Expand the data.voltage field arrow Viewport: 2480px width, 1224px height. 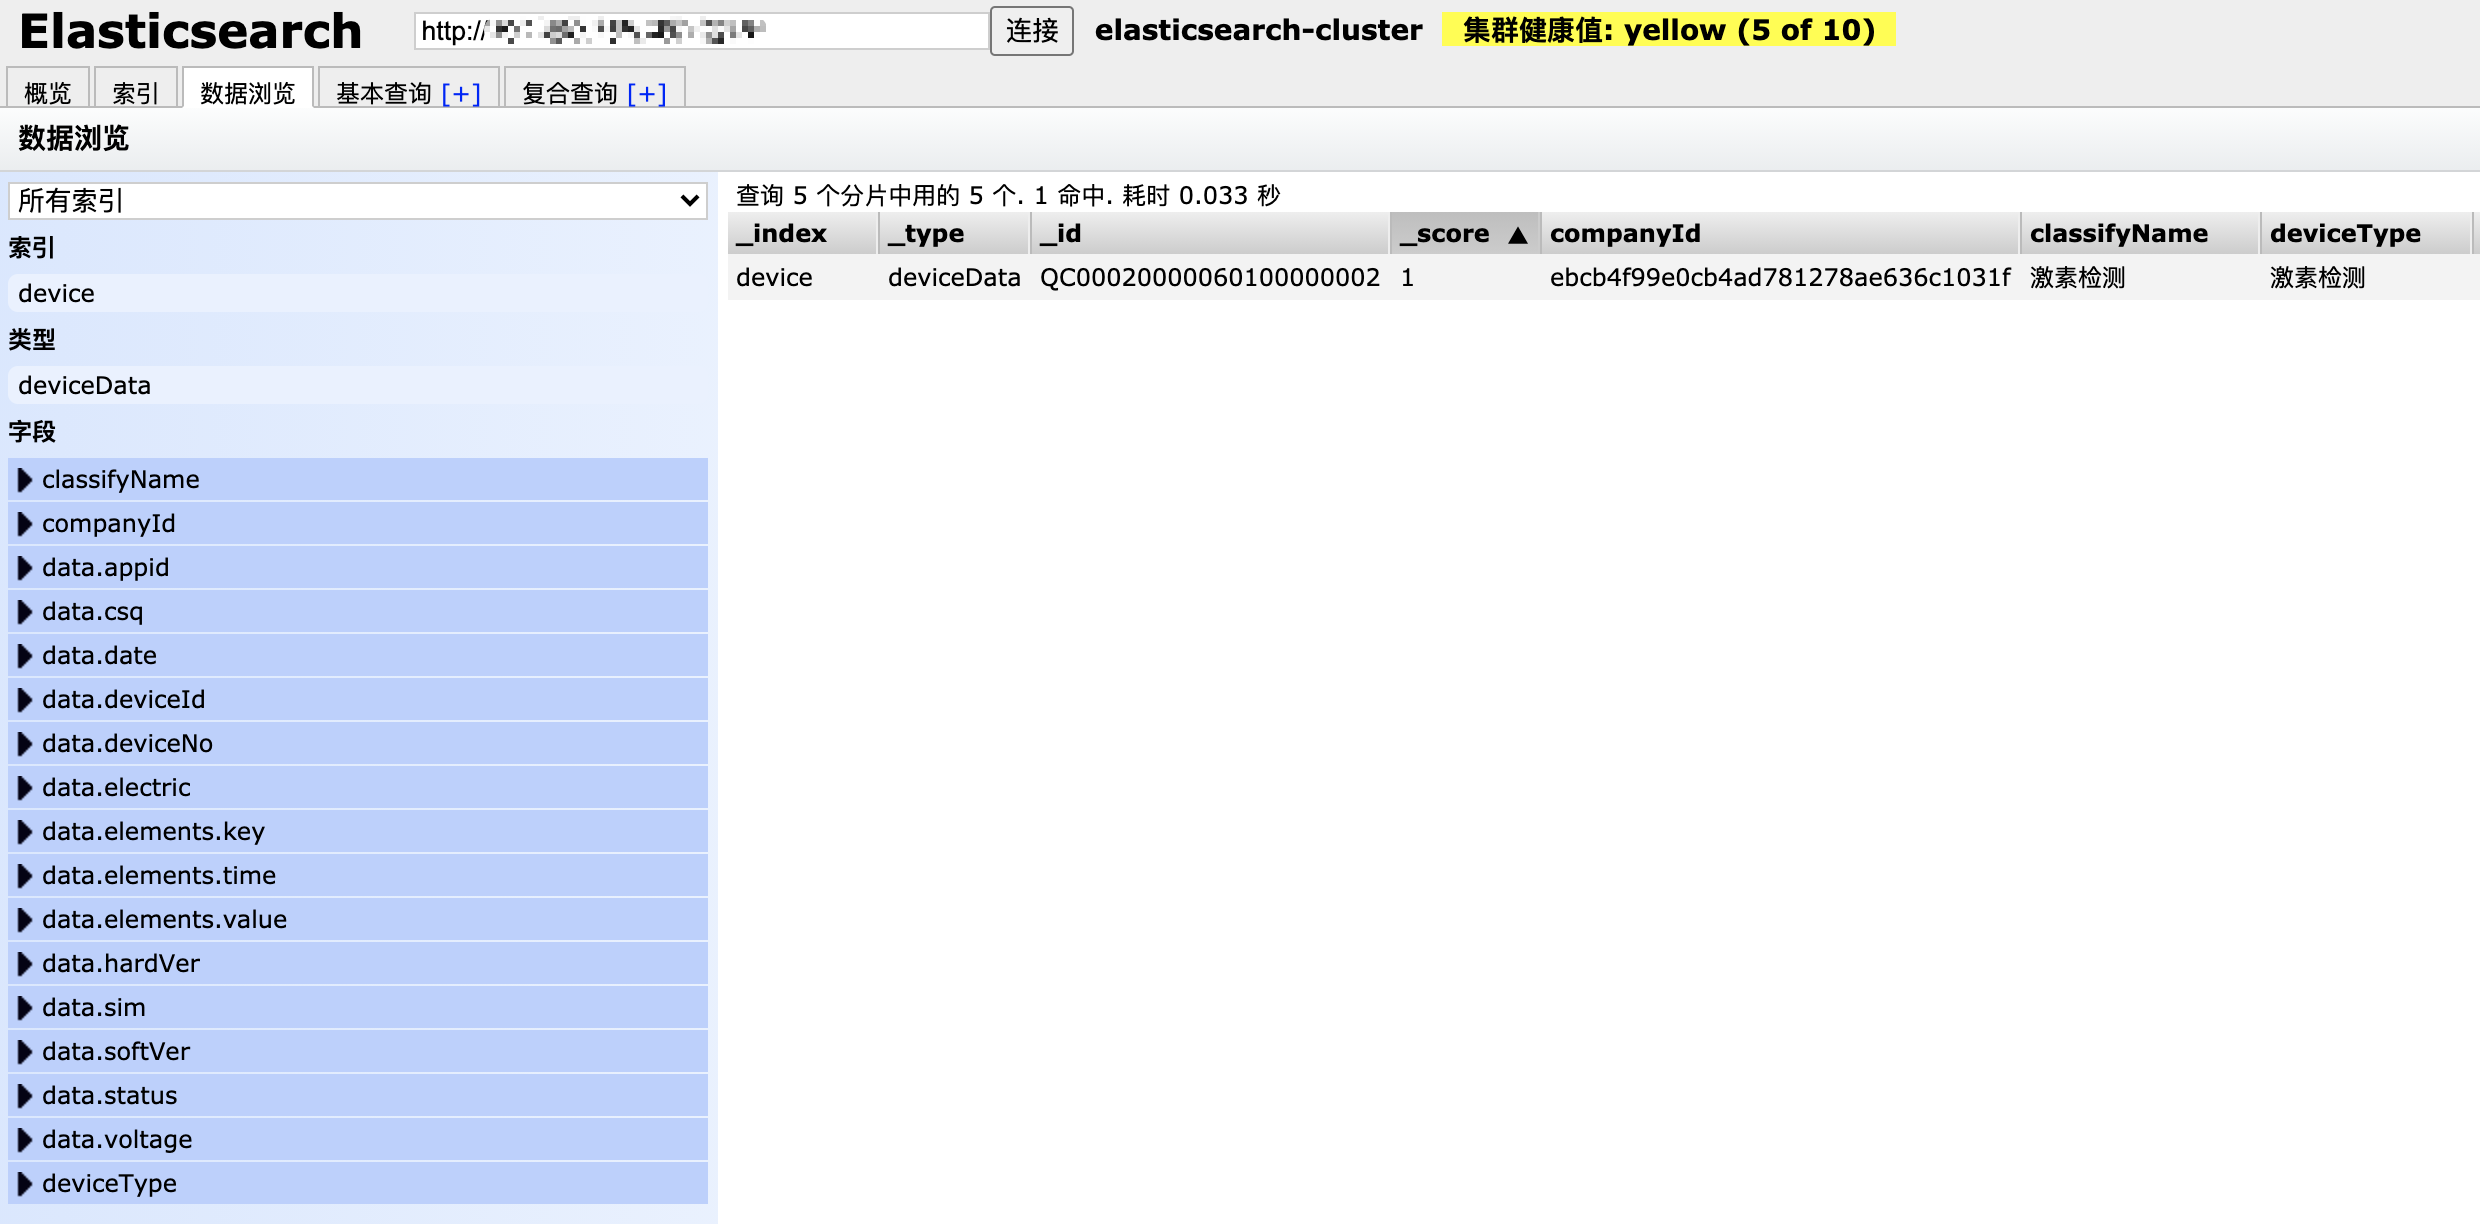pyautogui.click(x=25, y=1140)
